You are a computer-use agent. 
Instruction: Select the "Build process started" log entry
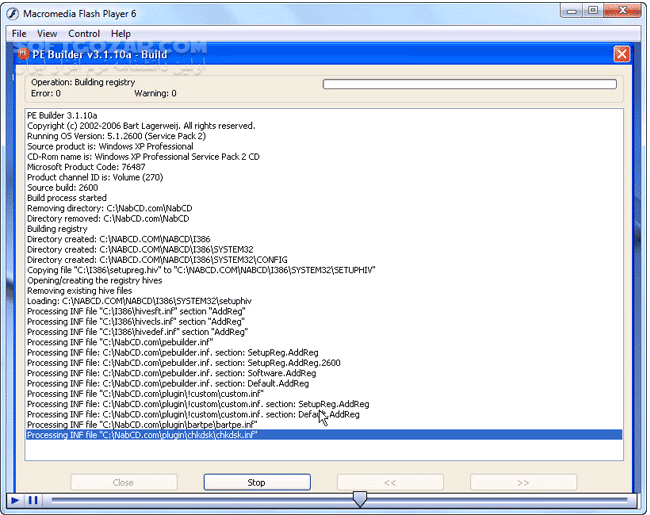(66, 198)
